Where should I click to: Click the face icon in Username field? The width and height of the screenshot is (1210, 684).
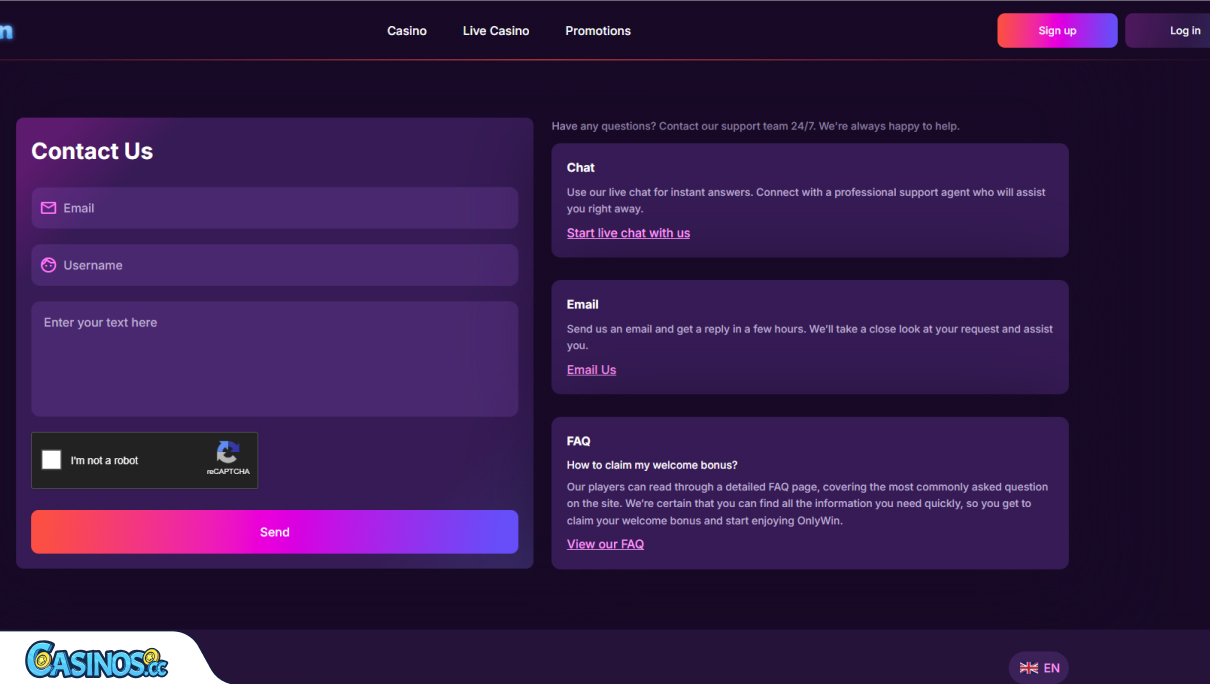[48, 265]
